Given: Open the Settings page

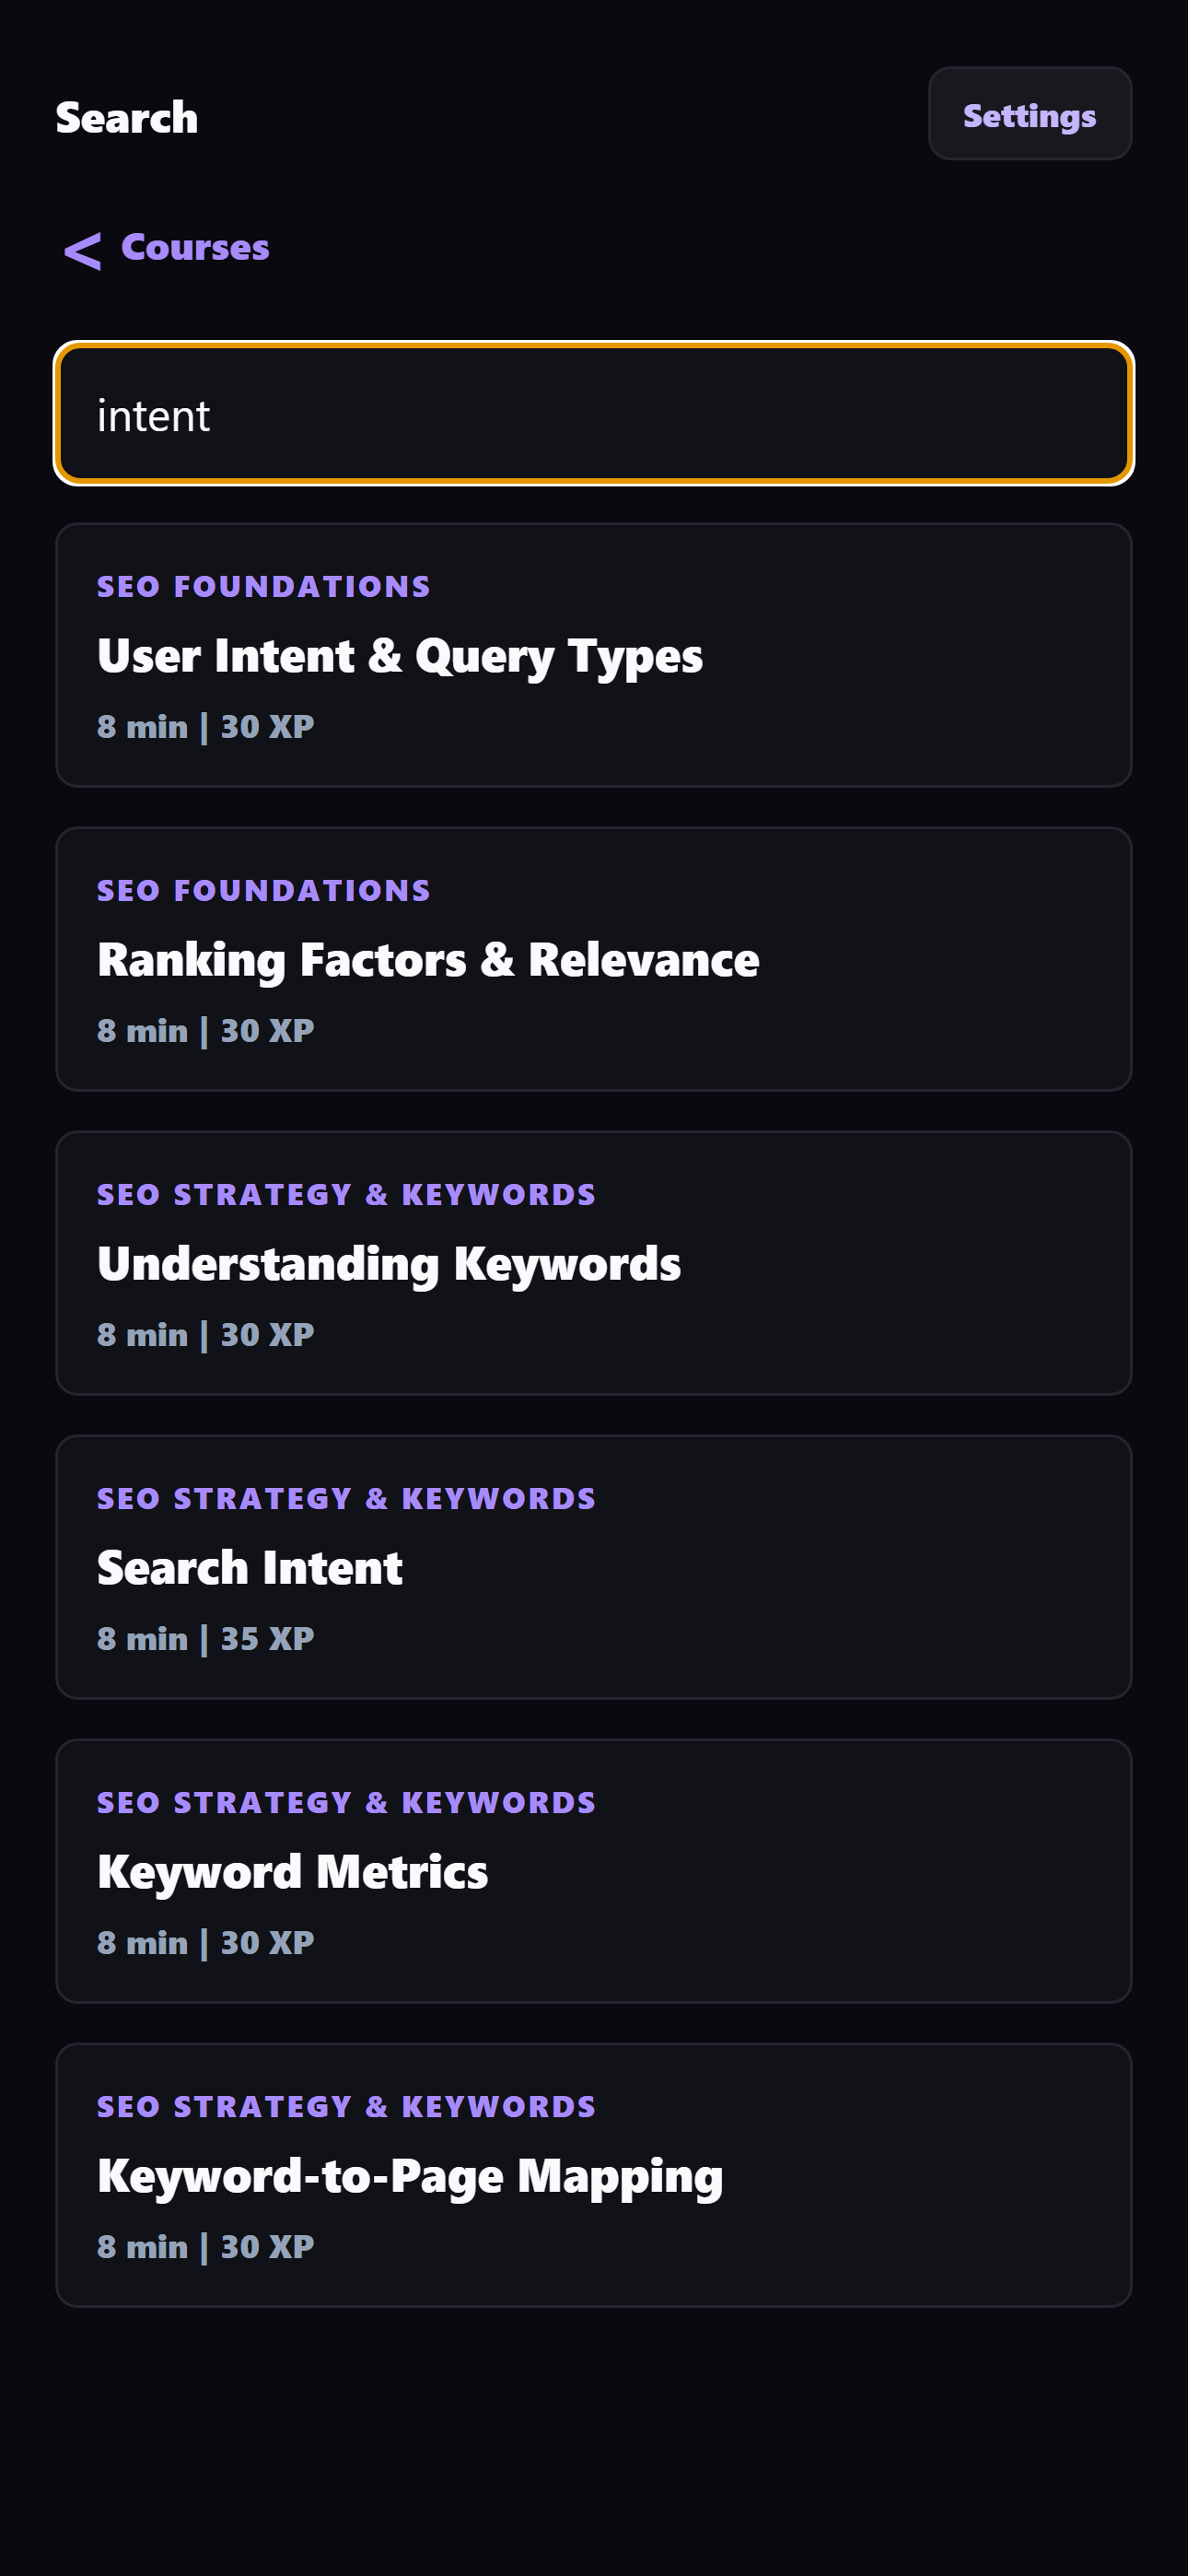Looking at the screenshot, I should 1030,114.
